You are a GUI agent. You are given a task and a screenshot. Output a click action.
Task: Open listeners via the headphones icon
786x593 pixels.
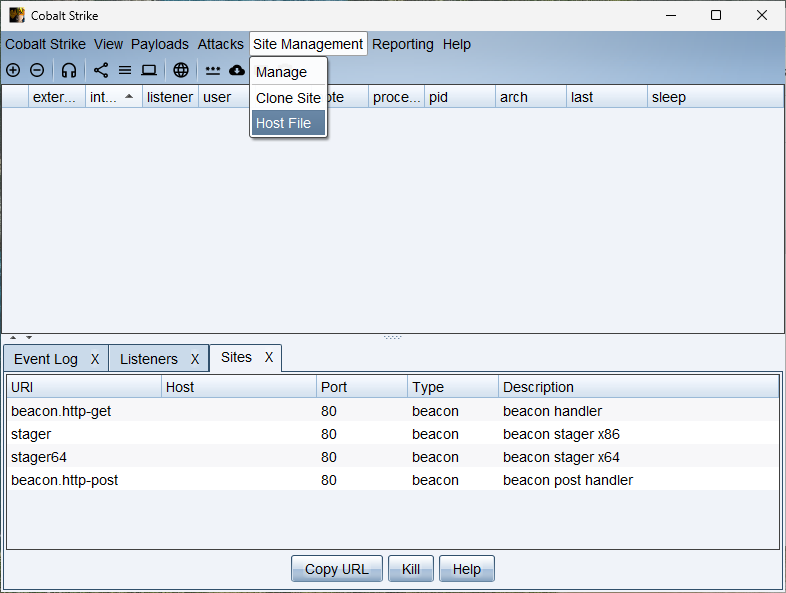(69, 70)
